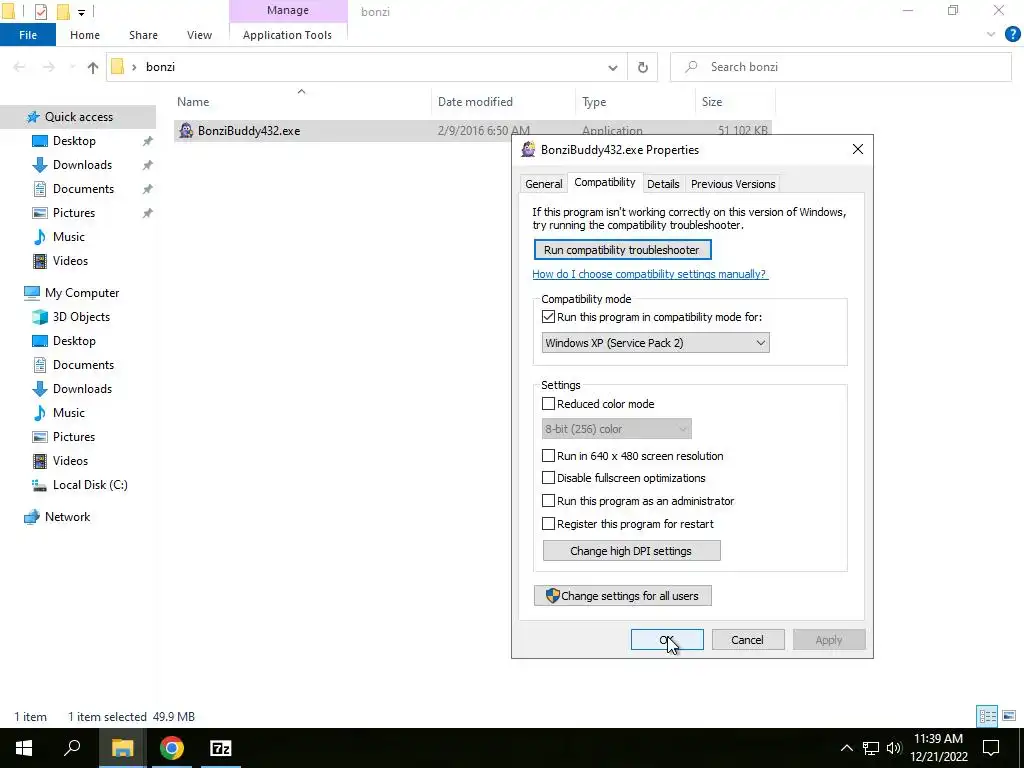The height and width of the screenshot is (768, 1024).
Task: Open recent locations dropdown arrow
Action: pyautogui.click(x=72, y=67)
